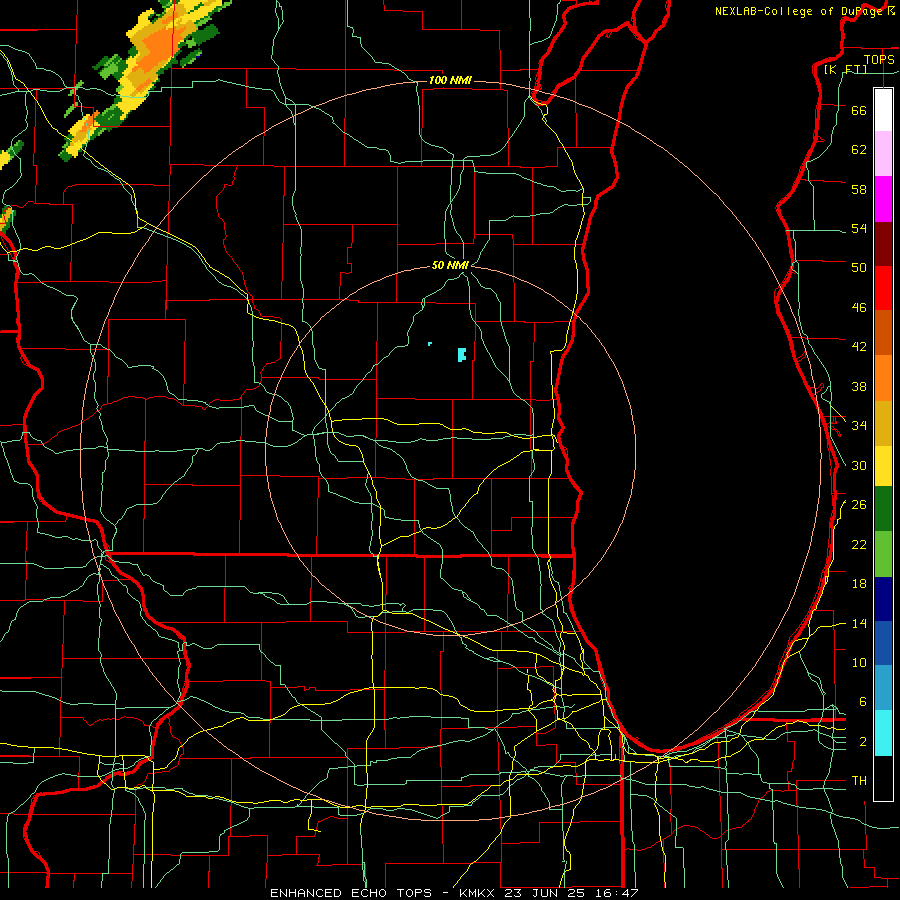This screenshot has width=900, height=900.
Task: Click the 'TH' threshold legend label
Action: 859,781
